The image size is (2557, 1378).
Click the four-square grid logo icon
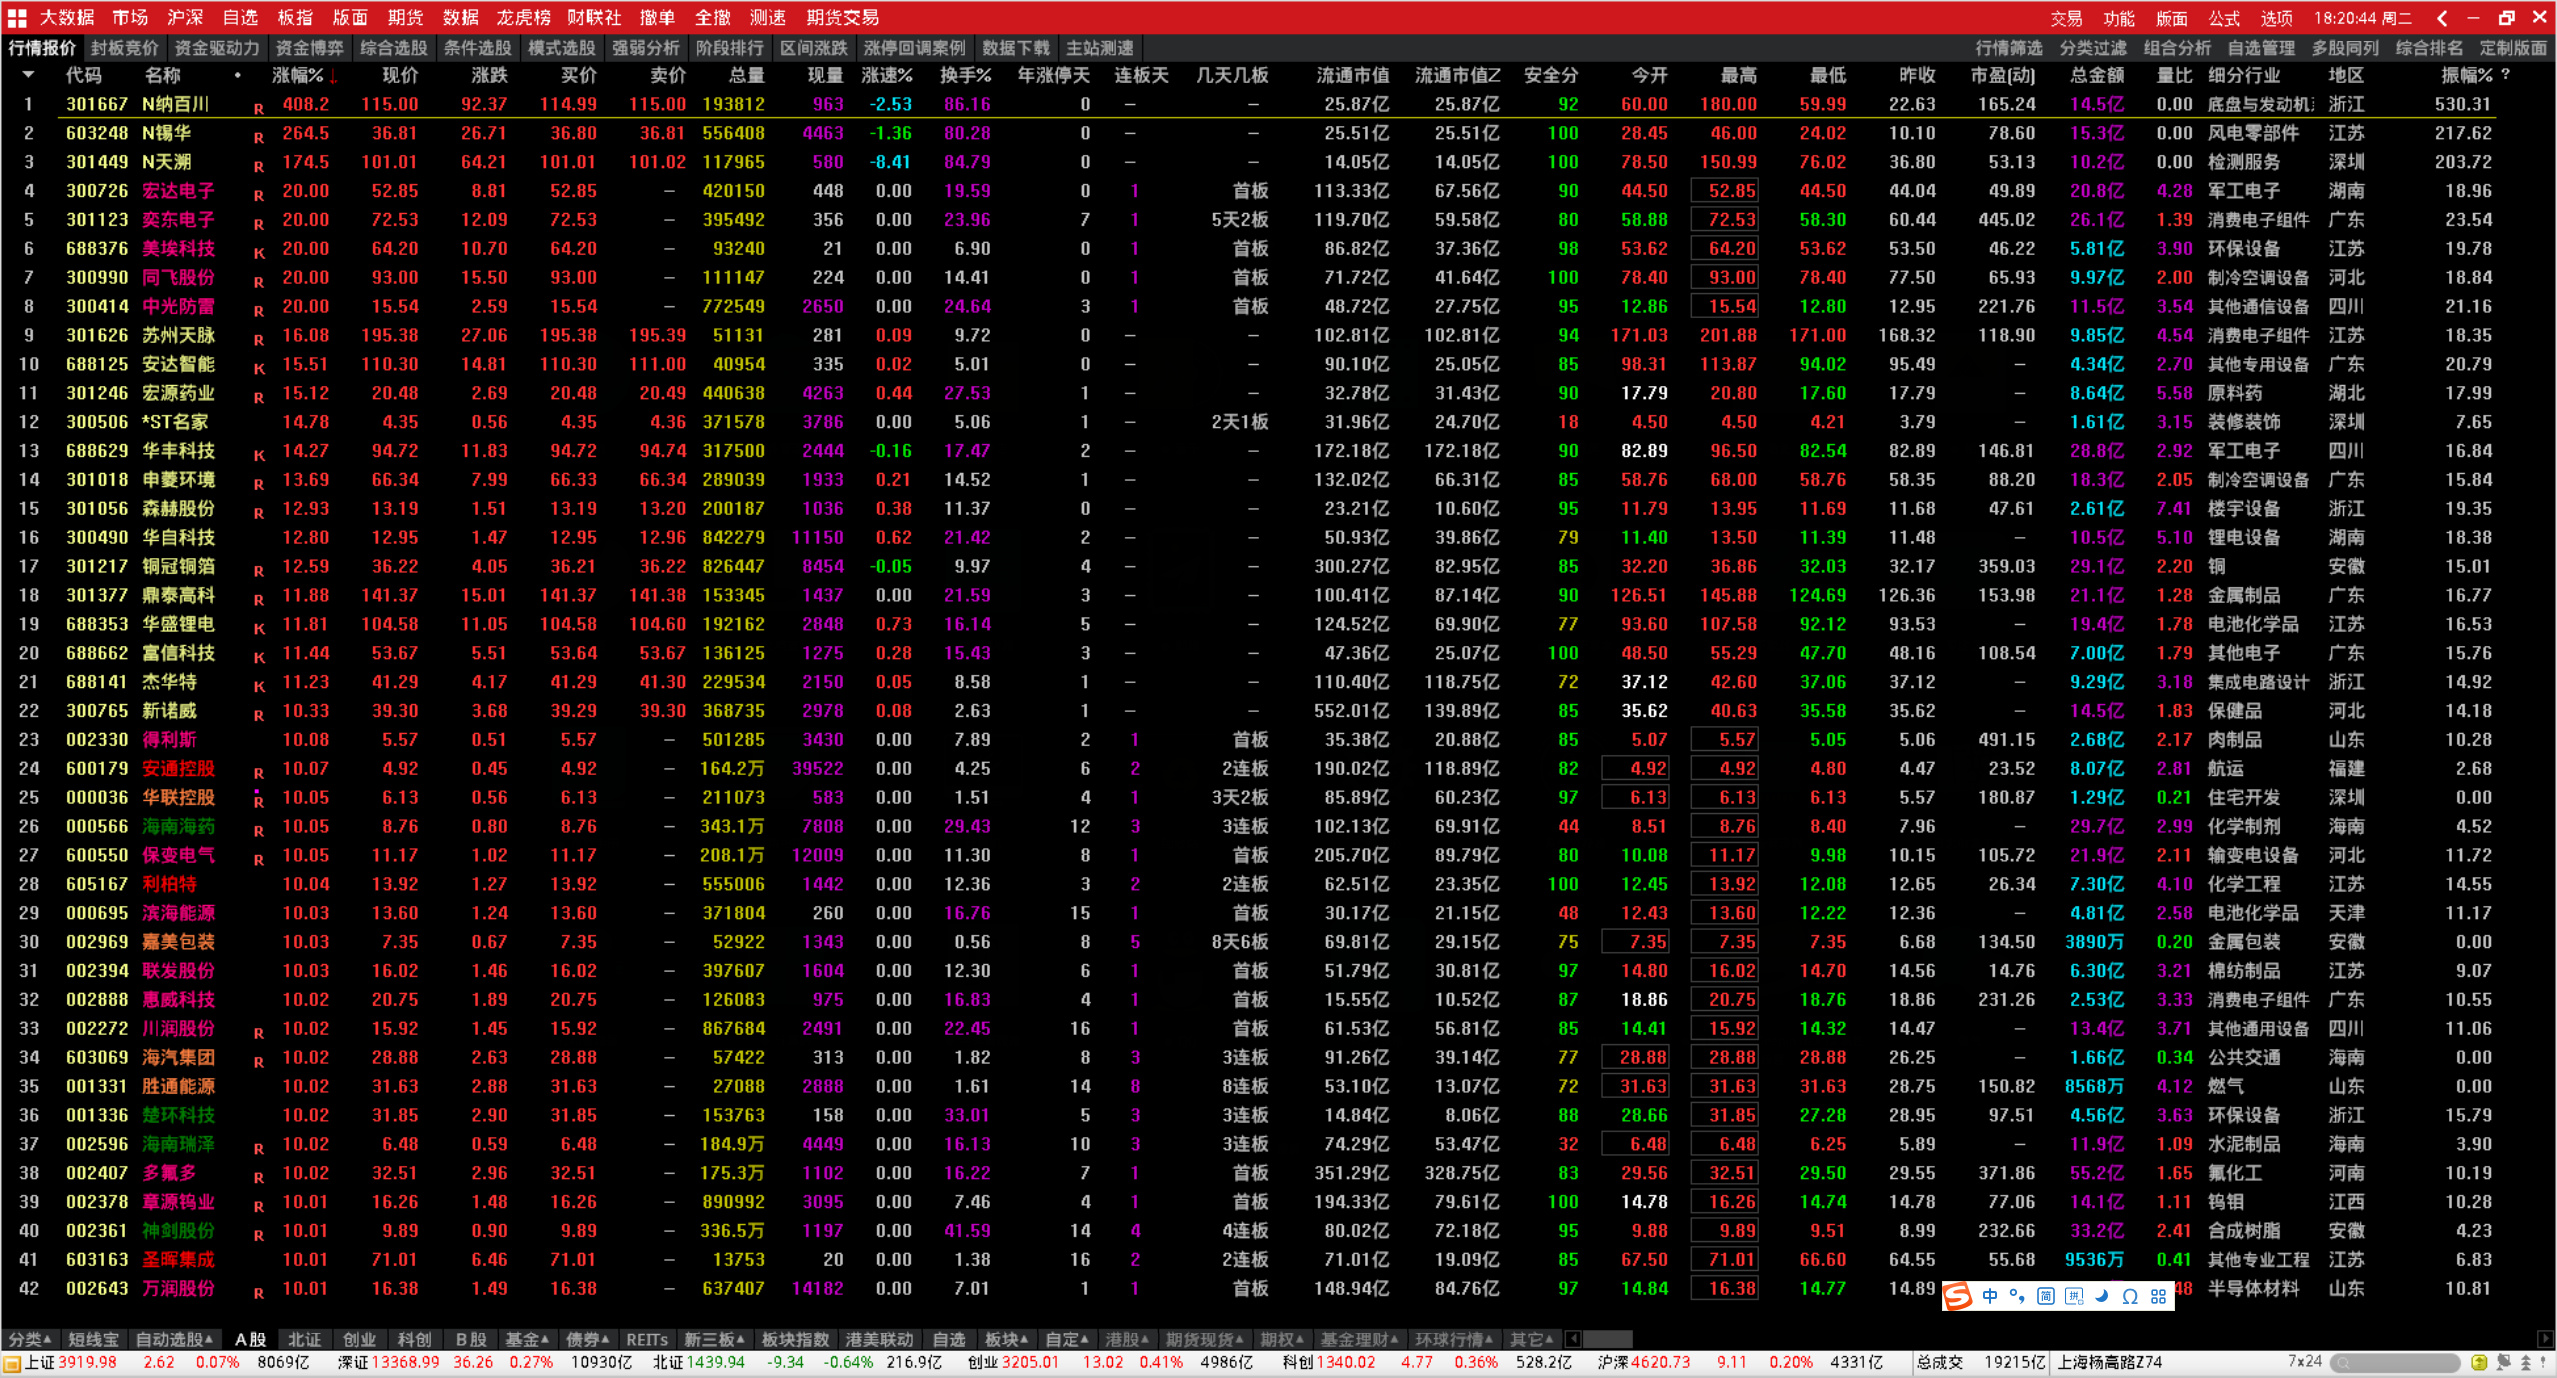click(x=17, y=17)
